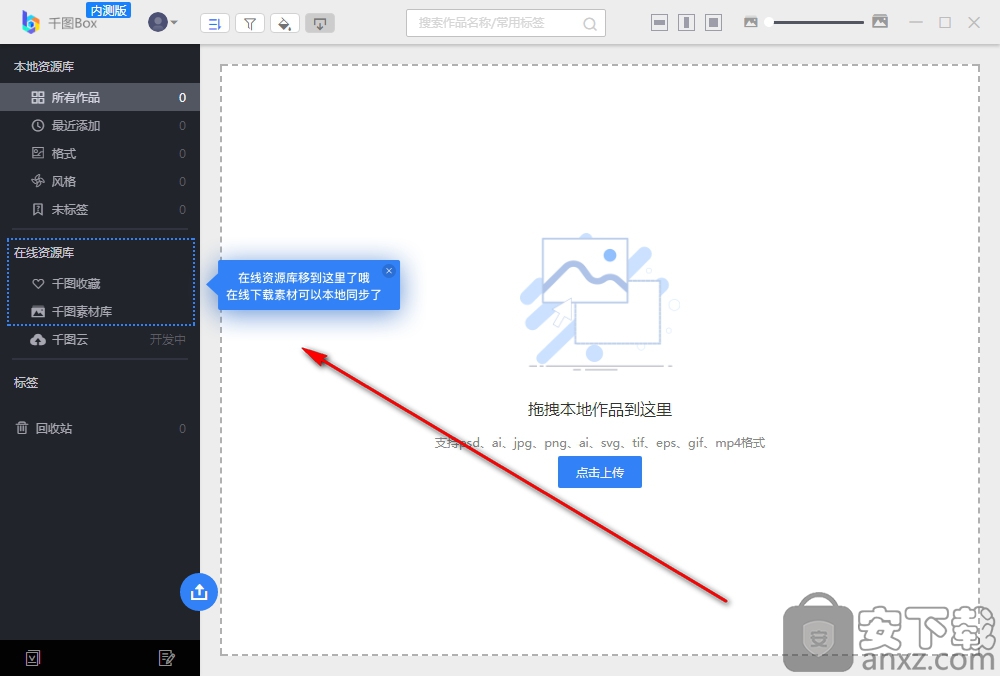Open 千图素材库 library
The width and height of the screenshot is (1000, 676).
(99, 311)
